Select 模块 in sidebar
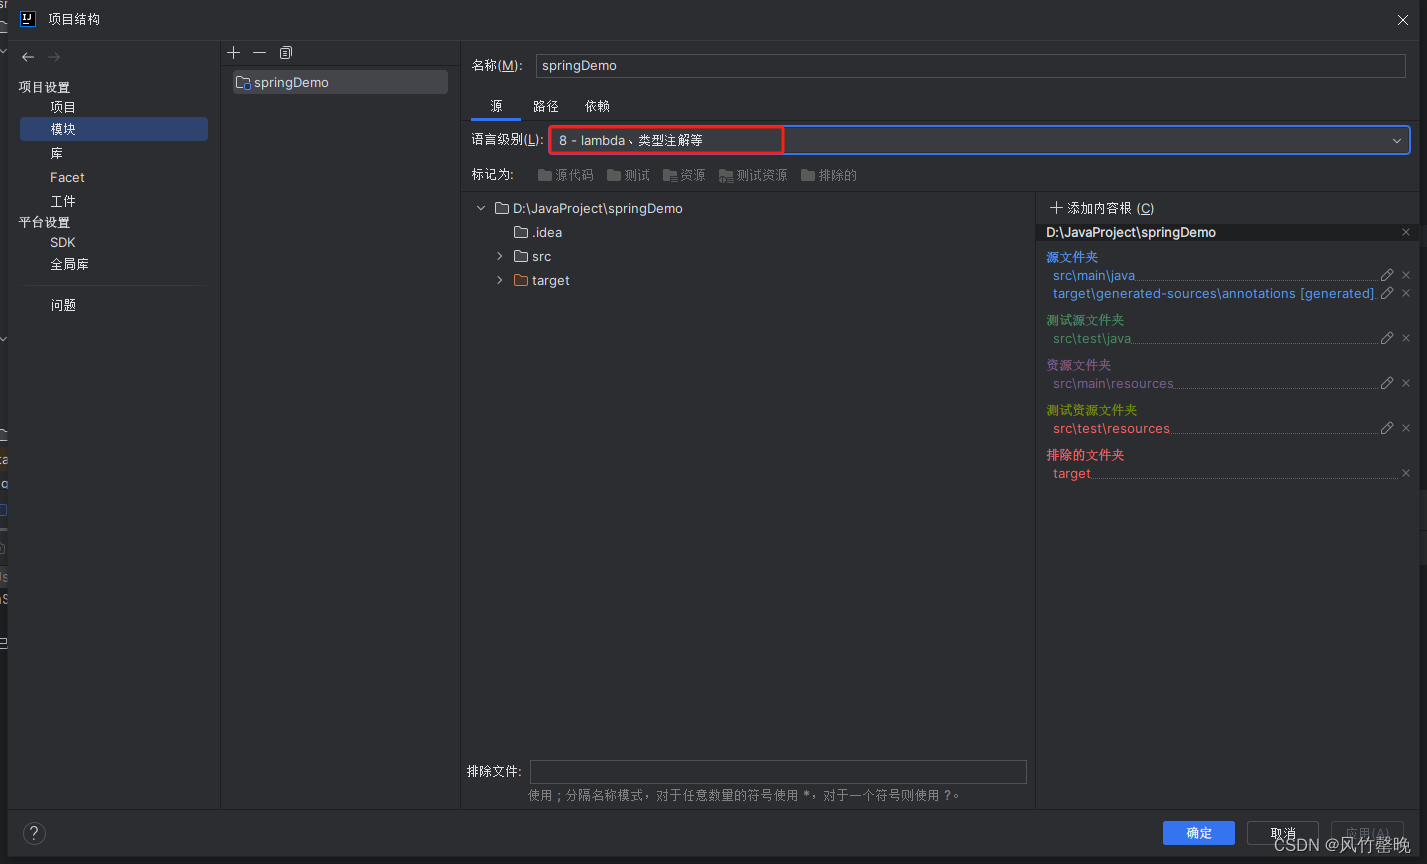The image size is (1427, 864). (114, 129)
